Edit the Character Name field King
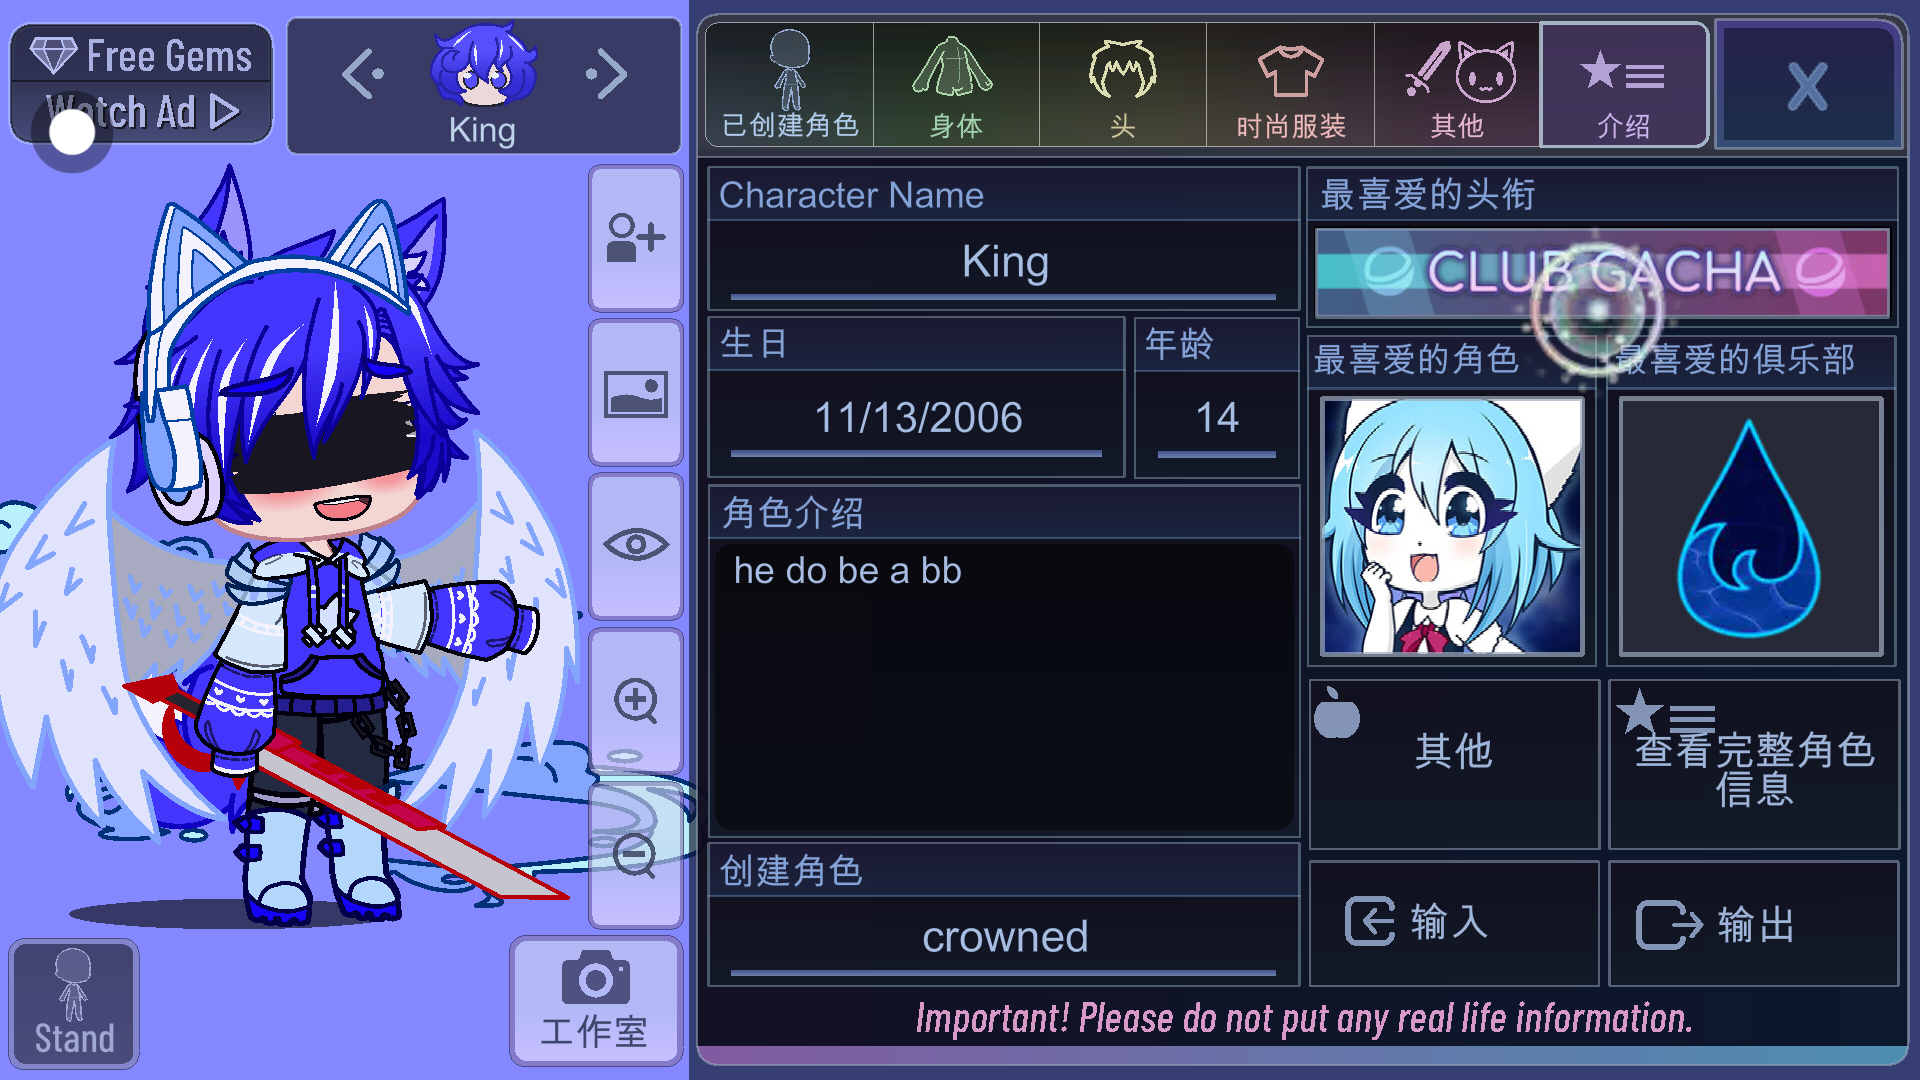Viewport: 1920px width, 1080px height. (x=1004, y=263)
